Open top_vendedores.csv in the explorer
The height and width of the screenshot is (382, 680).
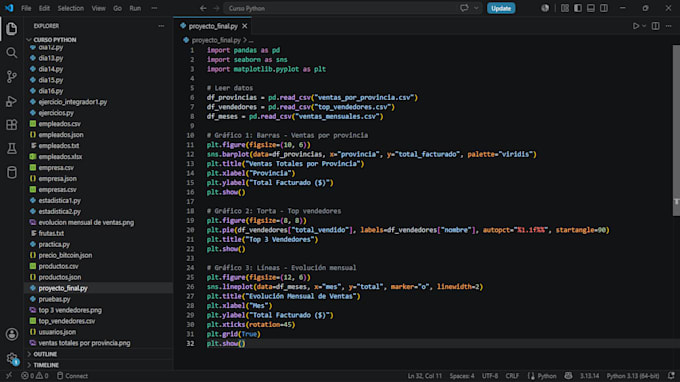coord(66,321)
